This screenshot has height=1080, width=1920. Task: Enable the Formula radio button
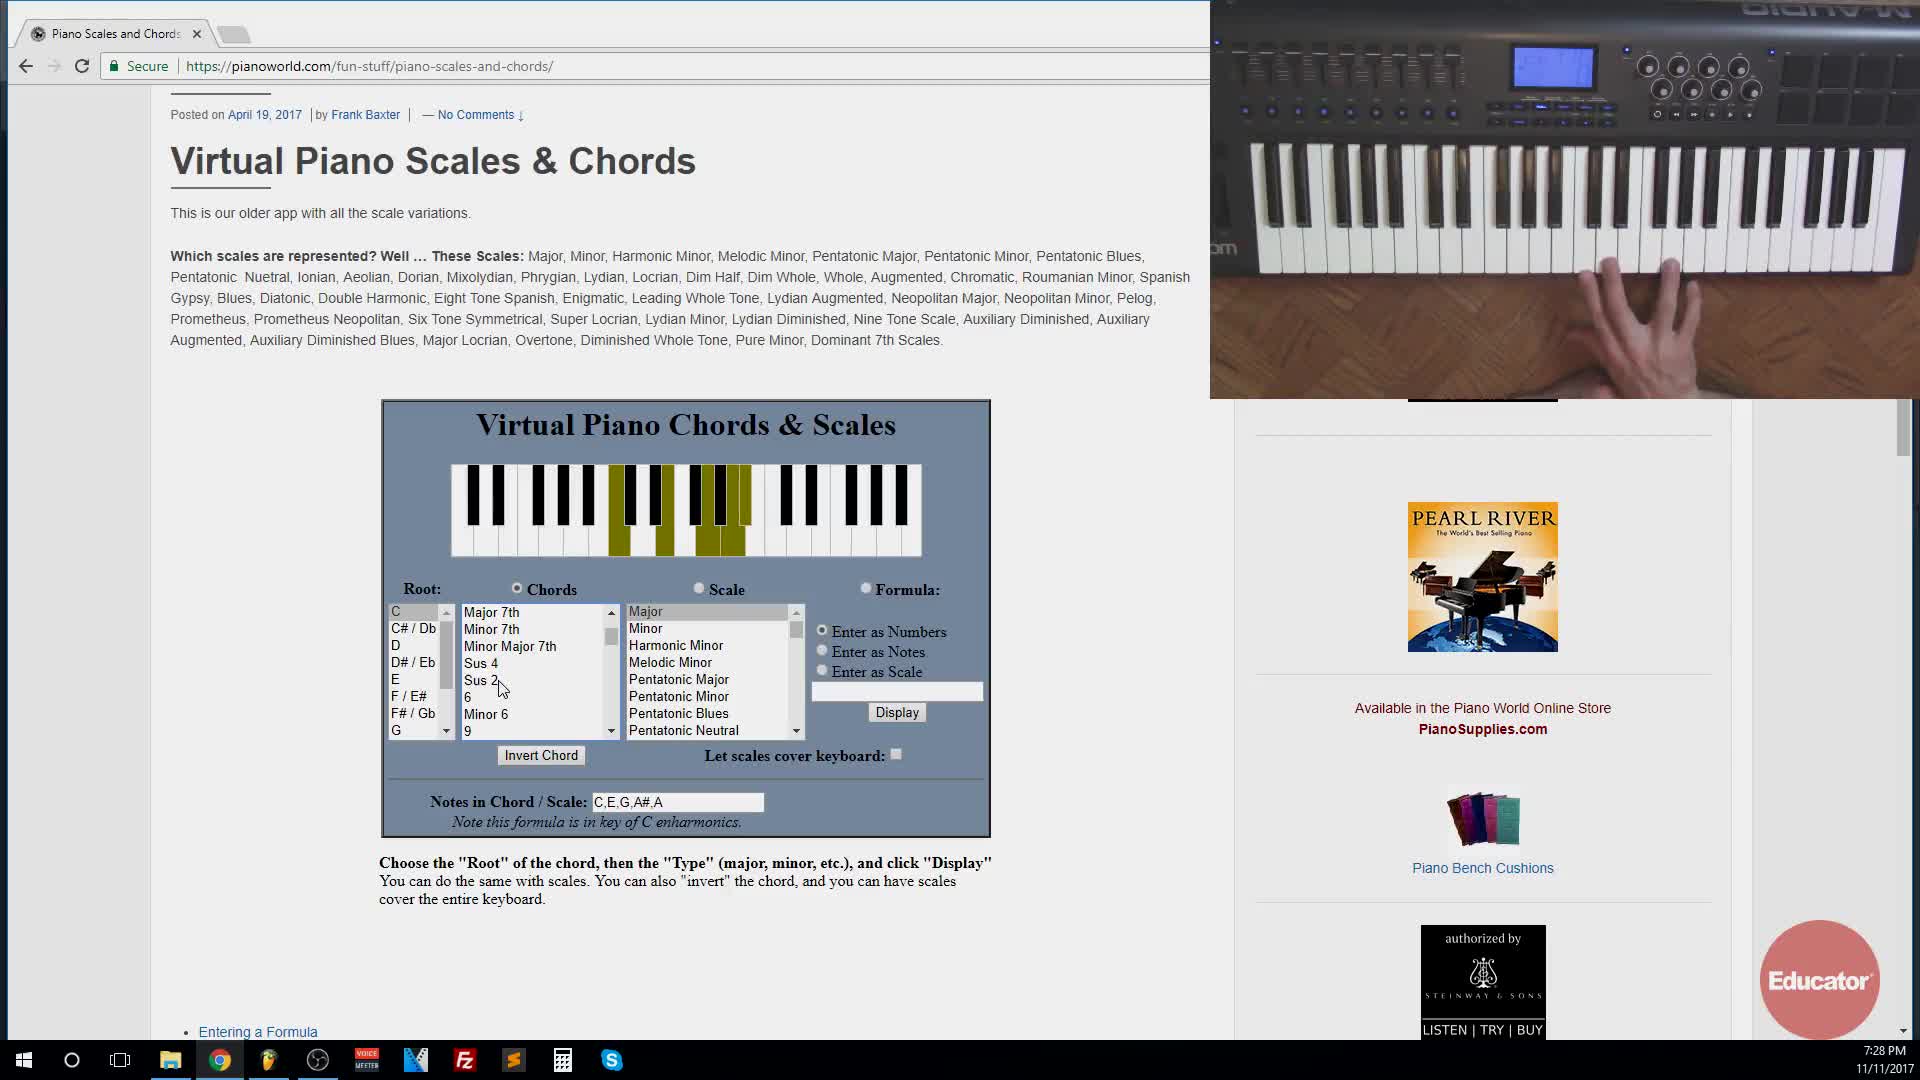(866, 589)
